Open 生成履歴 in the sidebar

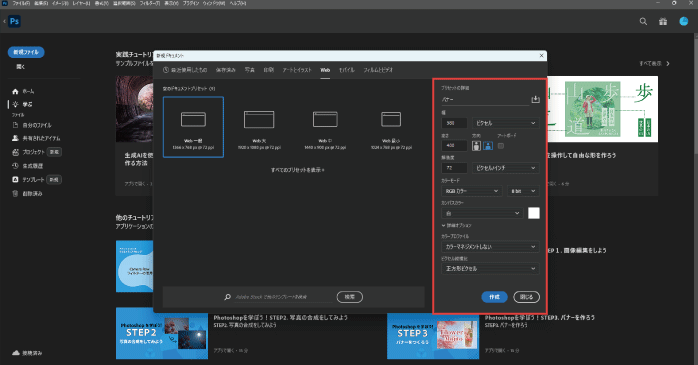(27, 166)
